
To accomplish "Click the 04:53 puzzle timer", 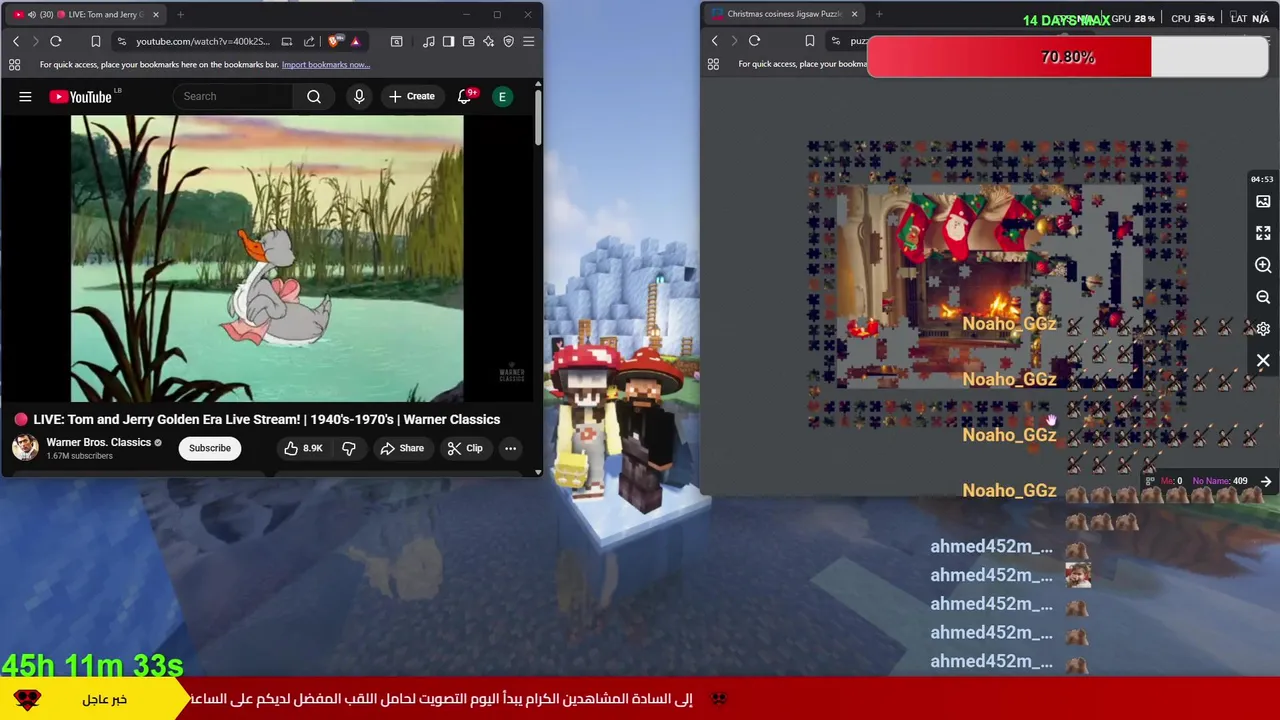I will [x=1262, y=180].
